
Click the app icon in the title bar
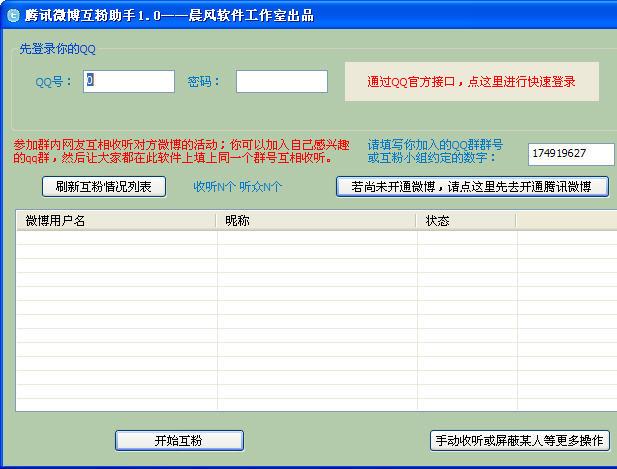13,15
